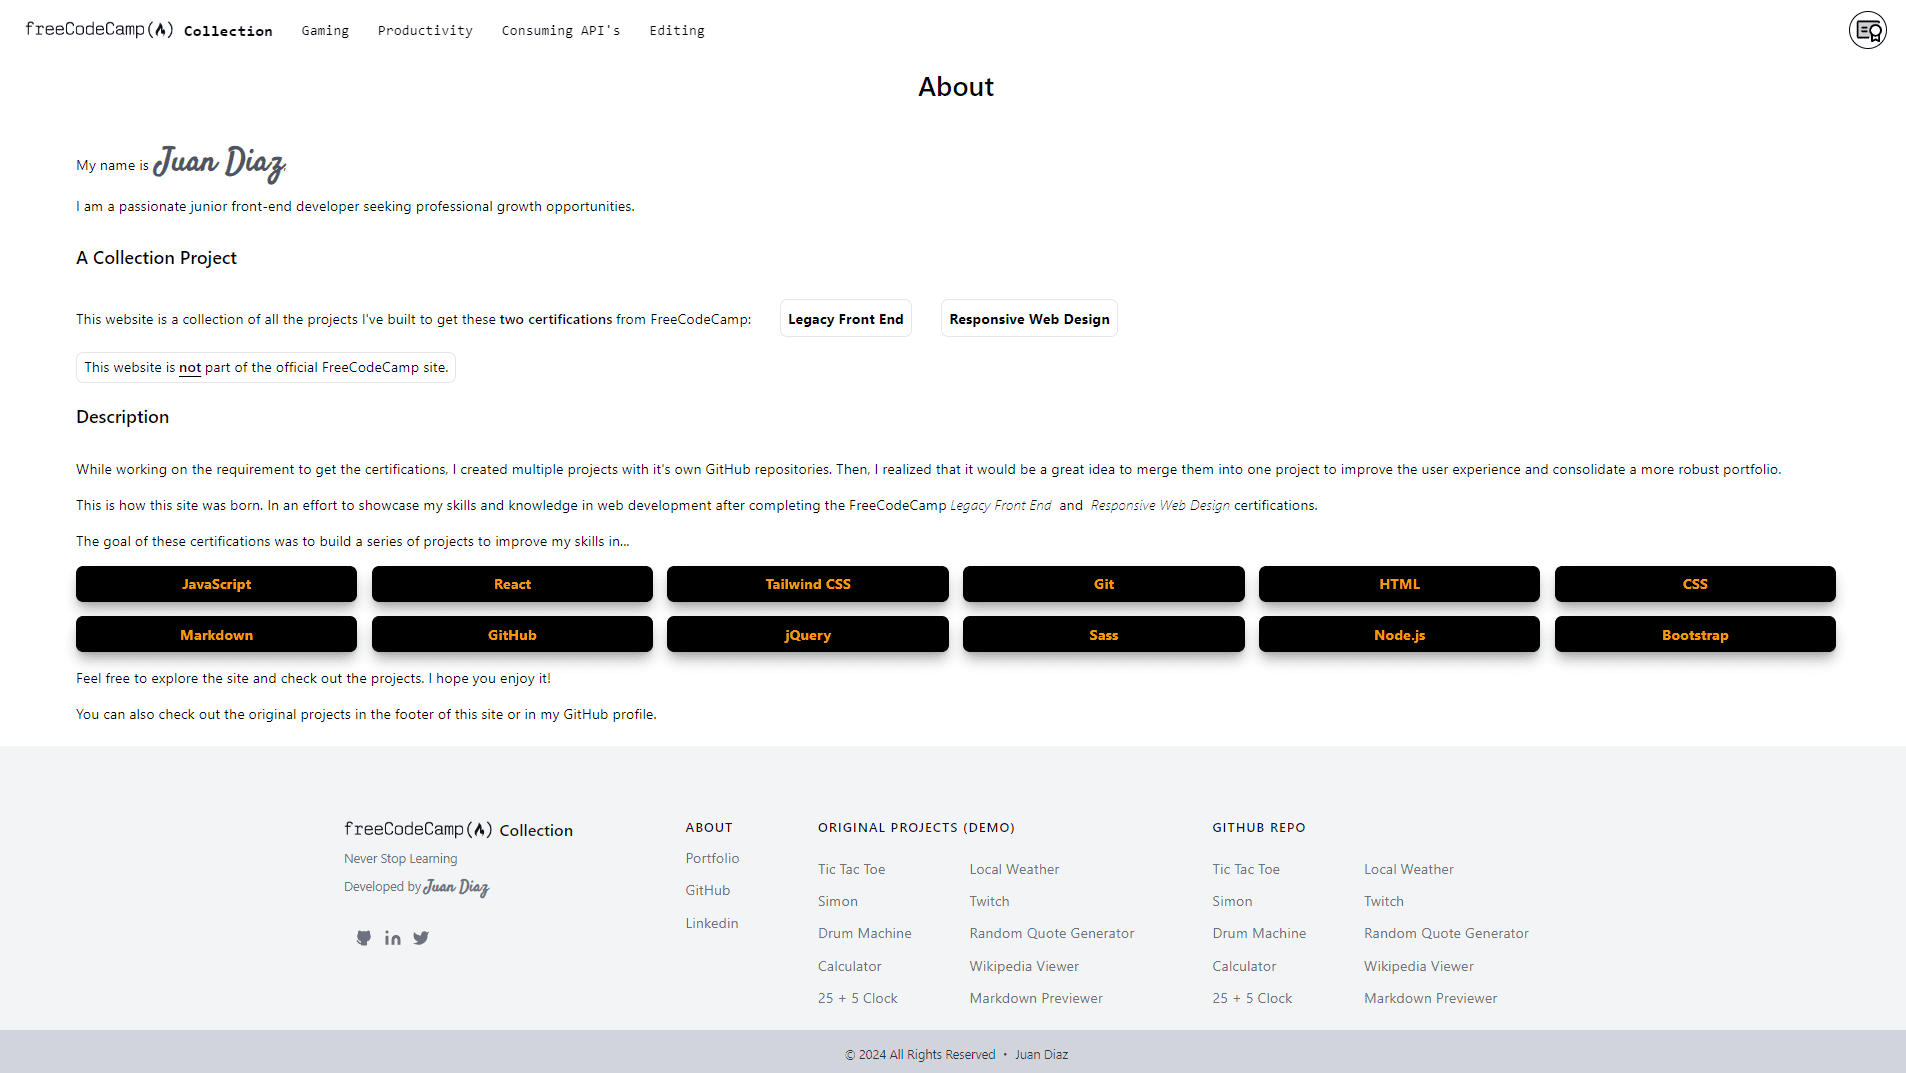Open Drum Machine demo link

tap(865, 933)
